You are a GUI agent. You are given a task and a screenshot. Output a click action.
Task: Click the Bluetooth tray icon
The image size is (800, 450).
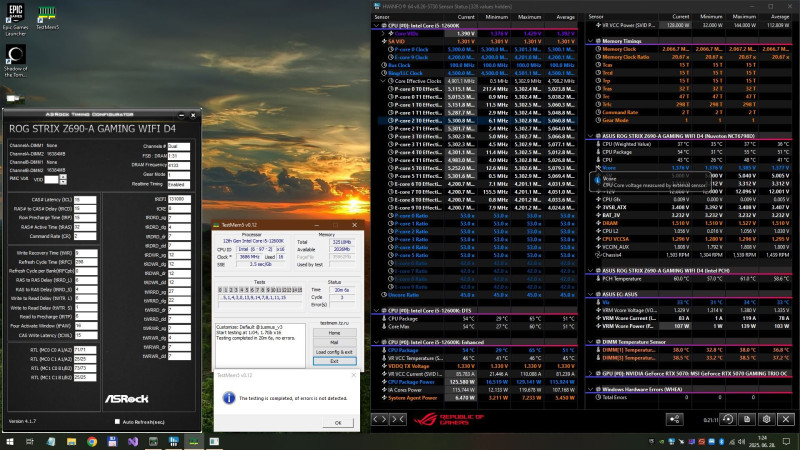(721, 441)
